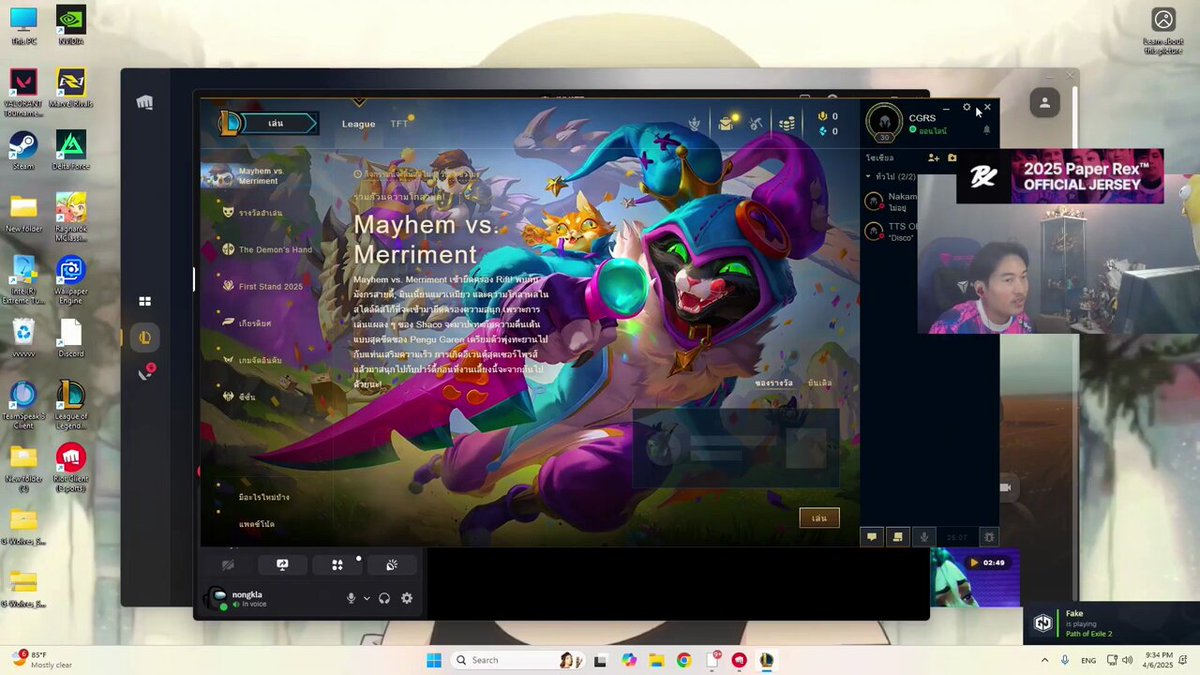Viewport: 1200px width, 675px height.
Task: Open the champion mastery crest icon in League header
Action: point(694,124)
